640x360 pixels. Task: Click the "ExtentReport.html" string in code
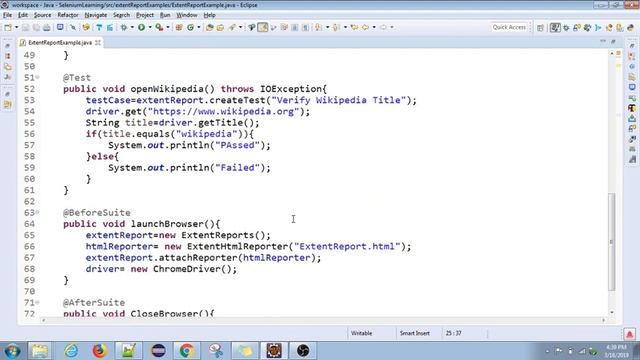click(347, 246)
